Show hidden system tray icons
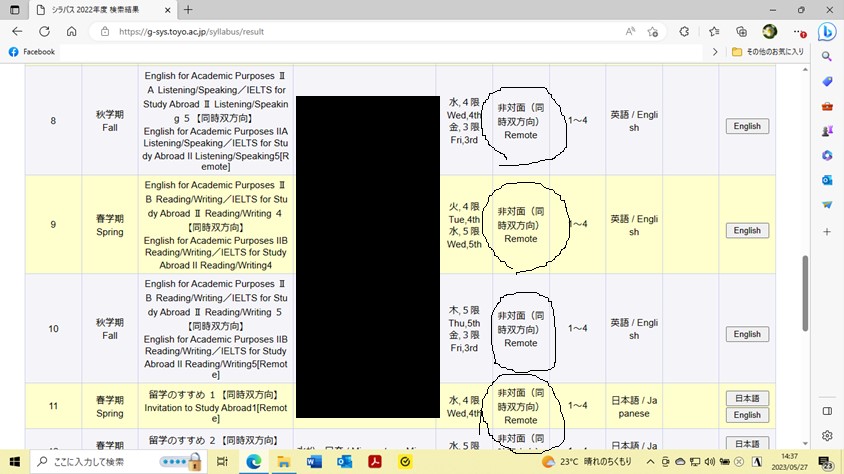Image resolution: width=844 pixels, height=474 pixels. coord(650,462)
